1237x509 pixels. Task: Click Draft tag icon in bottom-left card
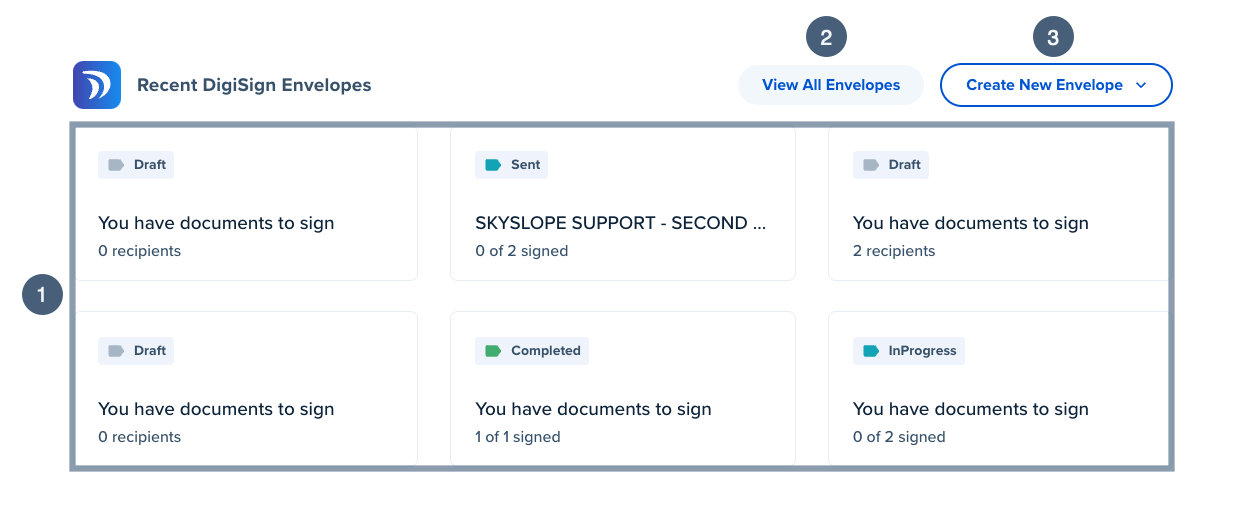coord(115,351)
